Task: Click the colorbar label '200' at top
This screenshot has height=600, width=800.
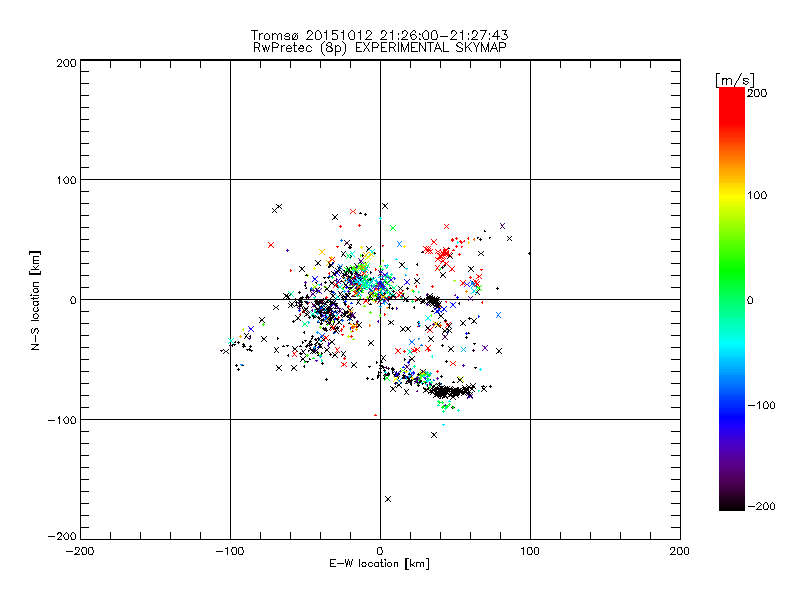Action: point(757,93)
